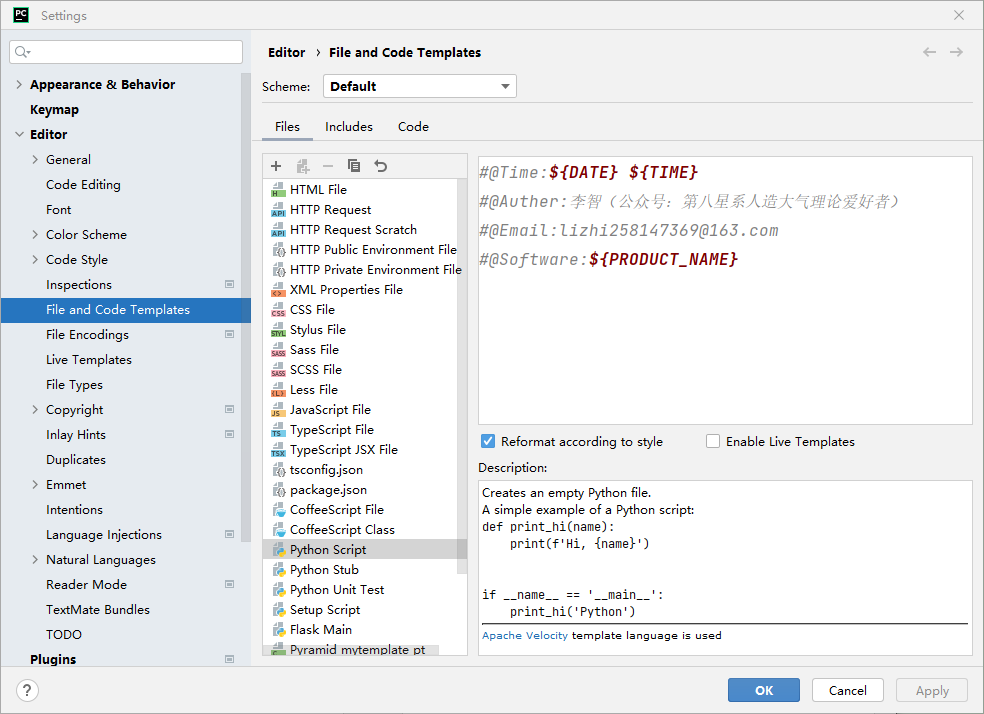Switch to the Code tab
Image resolution: width=984 pixels, height=714 pixels.
click(413, 127)
